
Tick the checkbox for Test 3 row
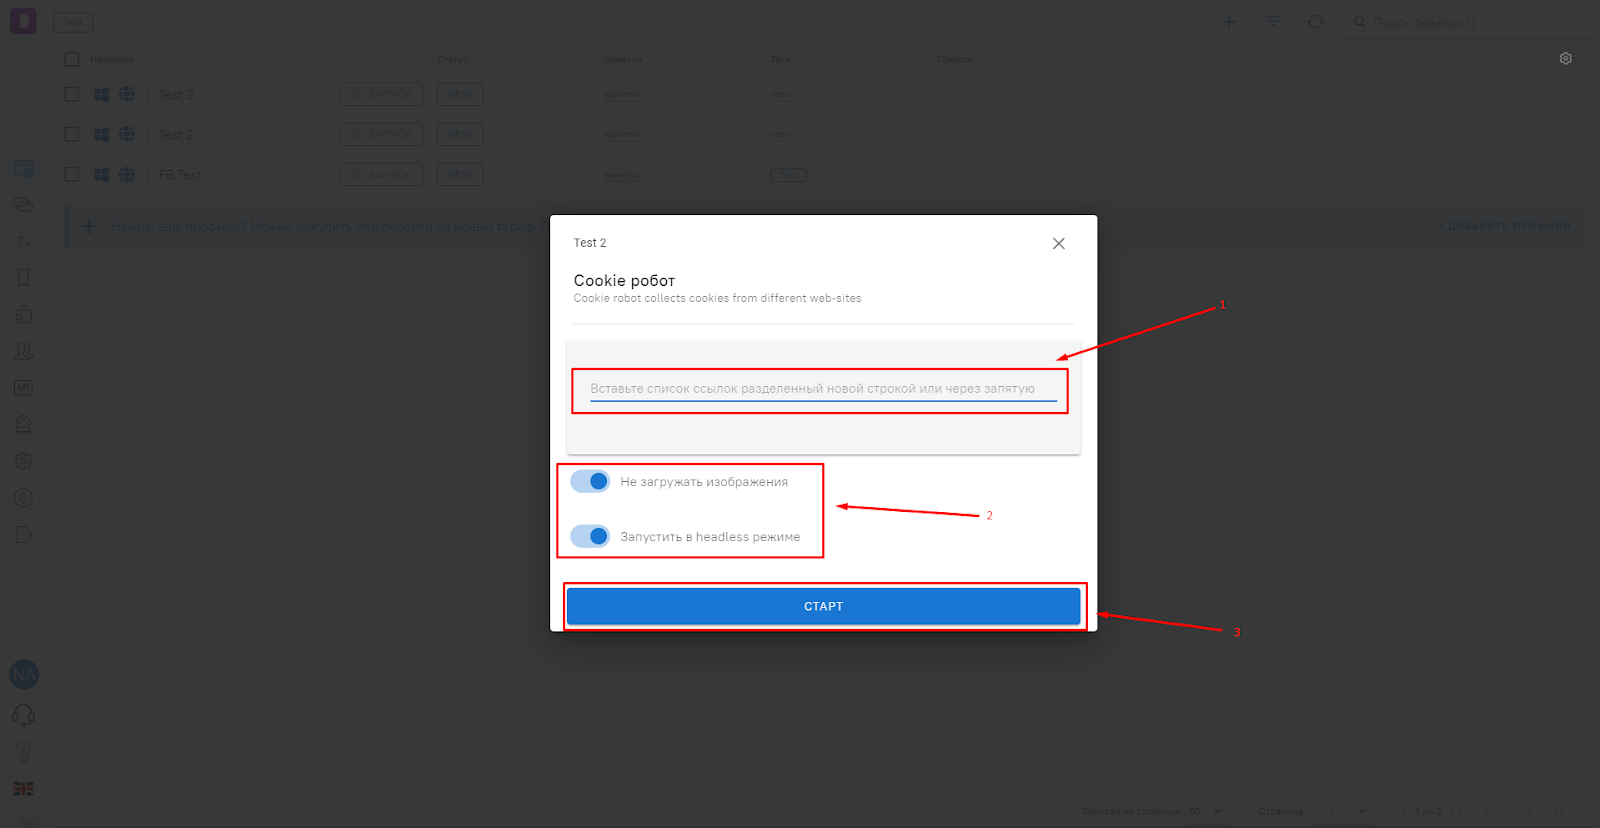72,94
